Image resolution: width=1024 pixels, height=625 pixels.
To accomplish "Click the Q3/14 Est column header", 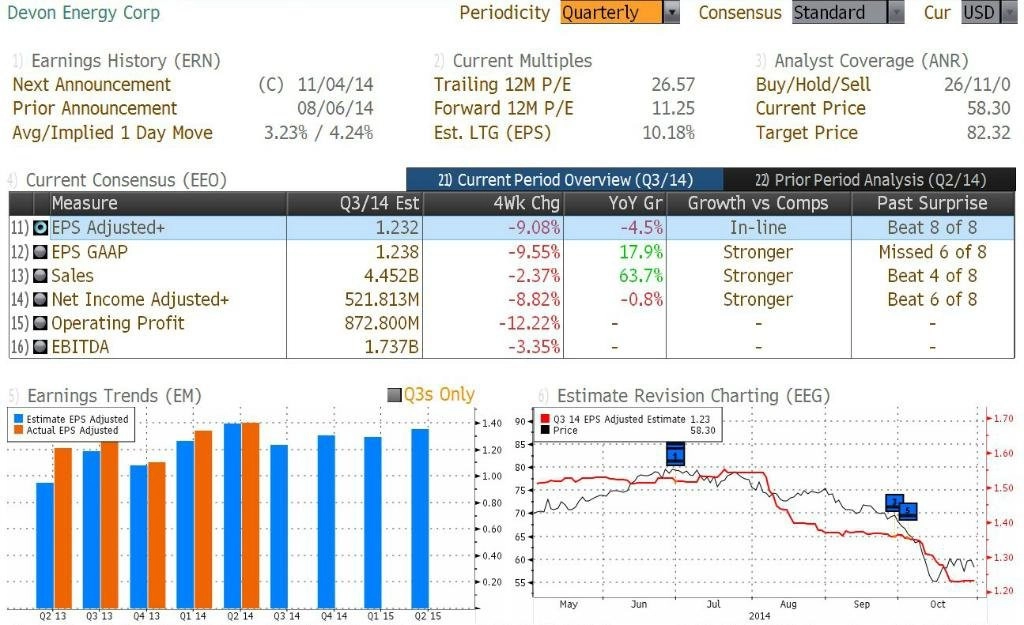I will pyautogui.click(x=355, y=203).
